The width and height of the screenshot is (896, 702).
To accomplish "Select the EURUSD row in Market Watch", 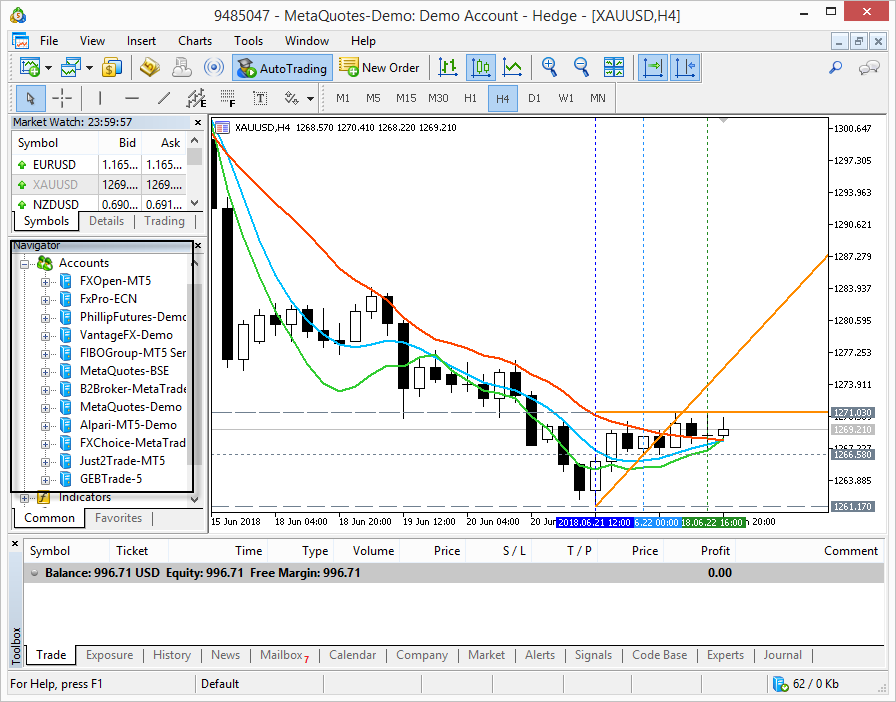I will click(x=99, y=165).
